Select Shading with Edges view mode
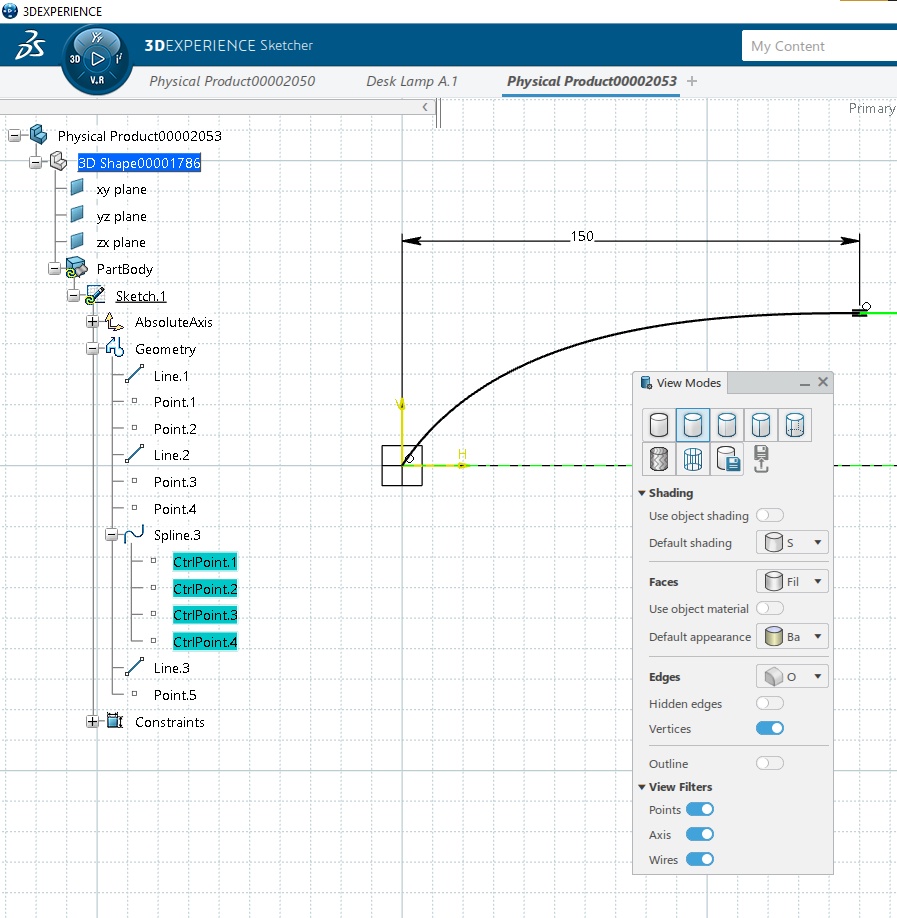897x918 pixels. [693, 425]
